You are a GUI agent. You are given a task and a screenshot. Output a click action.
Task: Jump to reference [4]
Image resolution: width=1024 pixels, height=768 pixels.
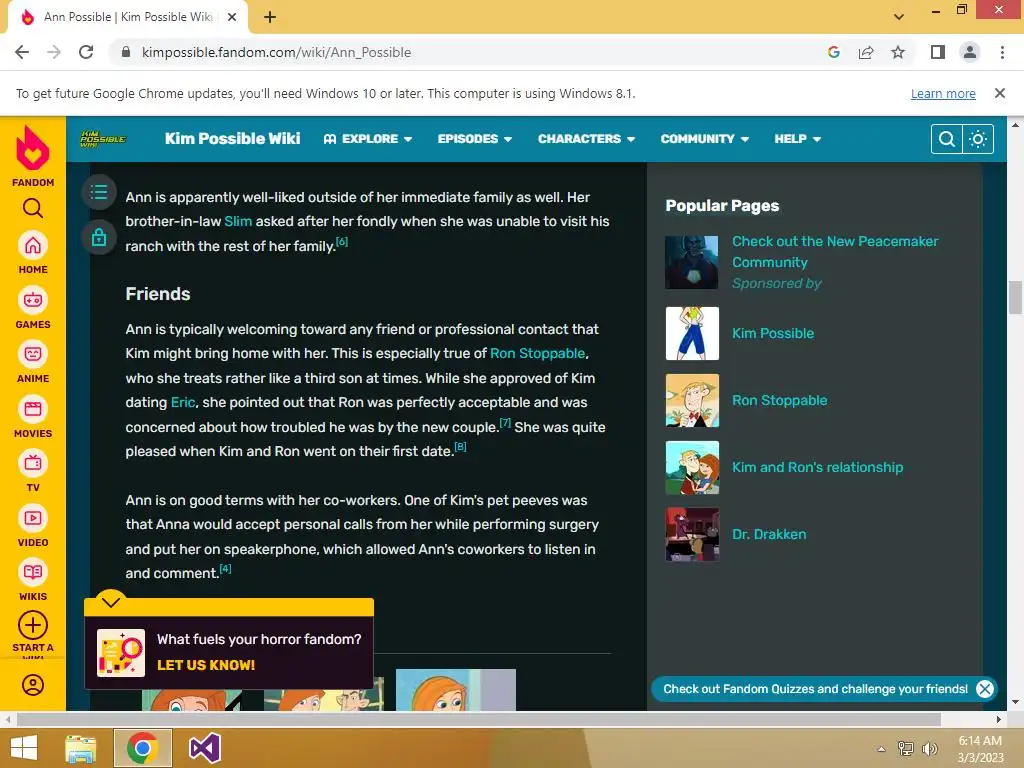tap(225, 569)
